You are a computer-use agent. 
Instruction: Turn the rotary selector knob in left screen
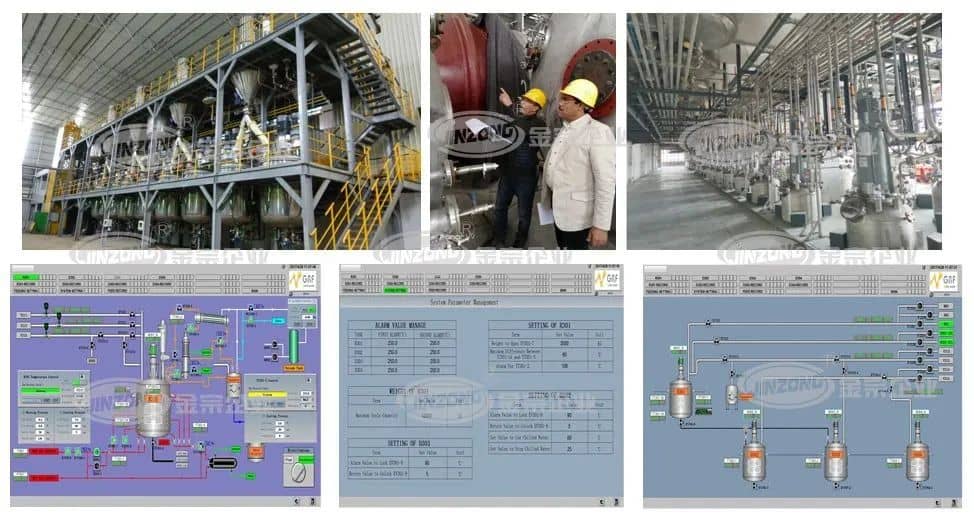(x=297, y=472)
